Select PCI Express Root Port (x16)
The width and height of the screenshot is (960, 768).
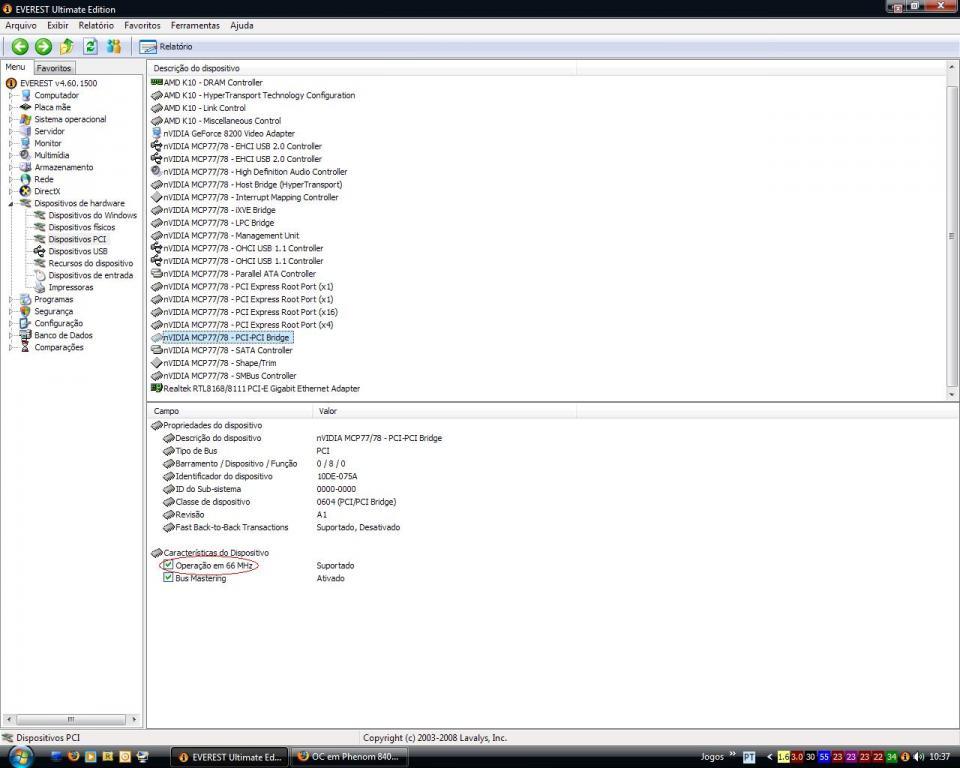[x=250, y=312]
